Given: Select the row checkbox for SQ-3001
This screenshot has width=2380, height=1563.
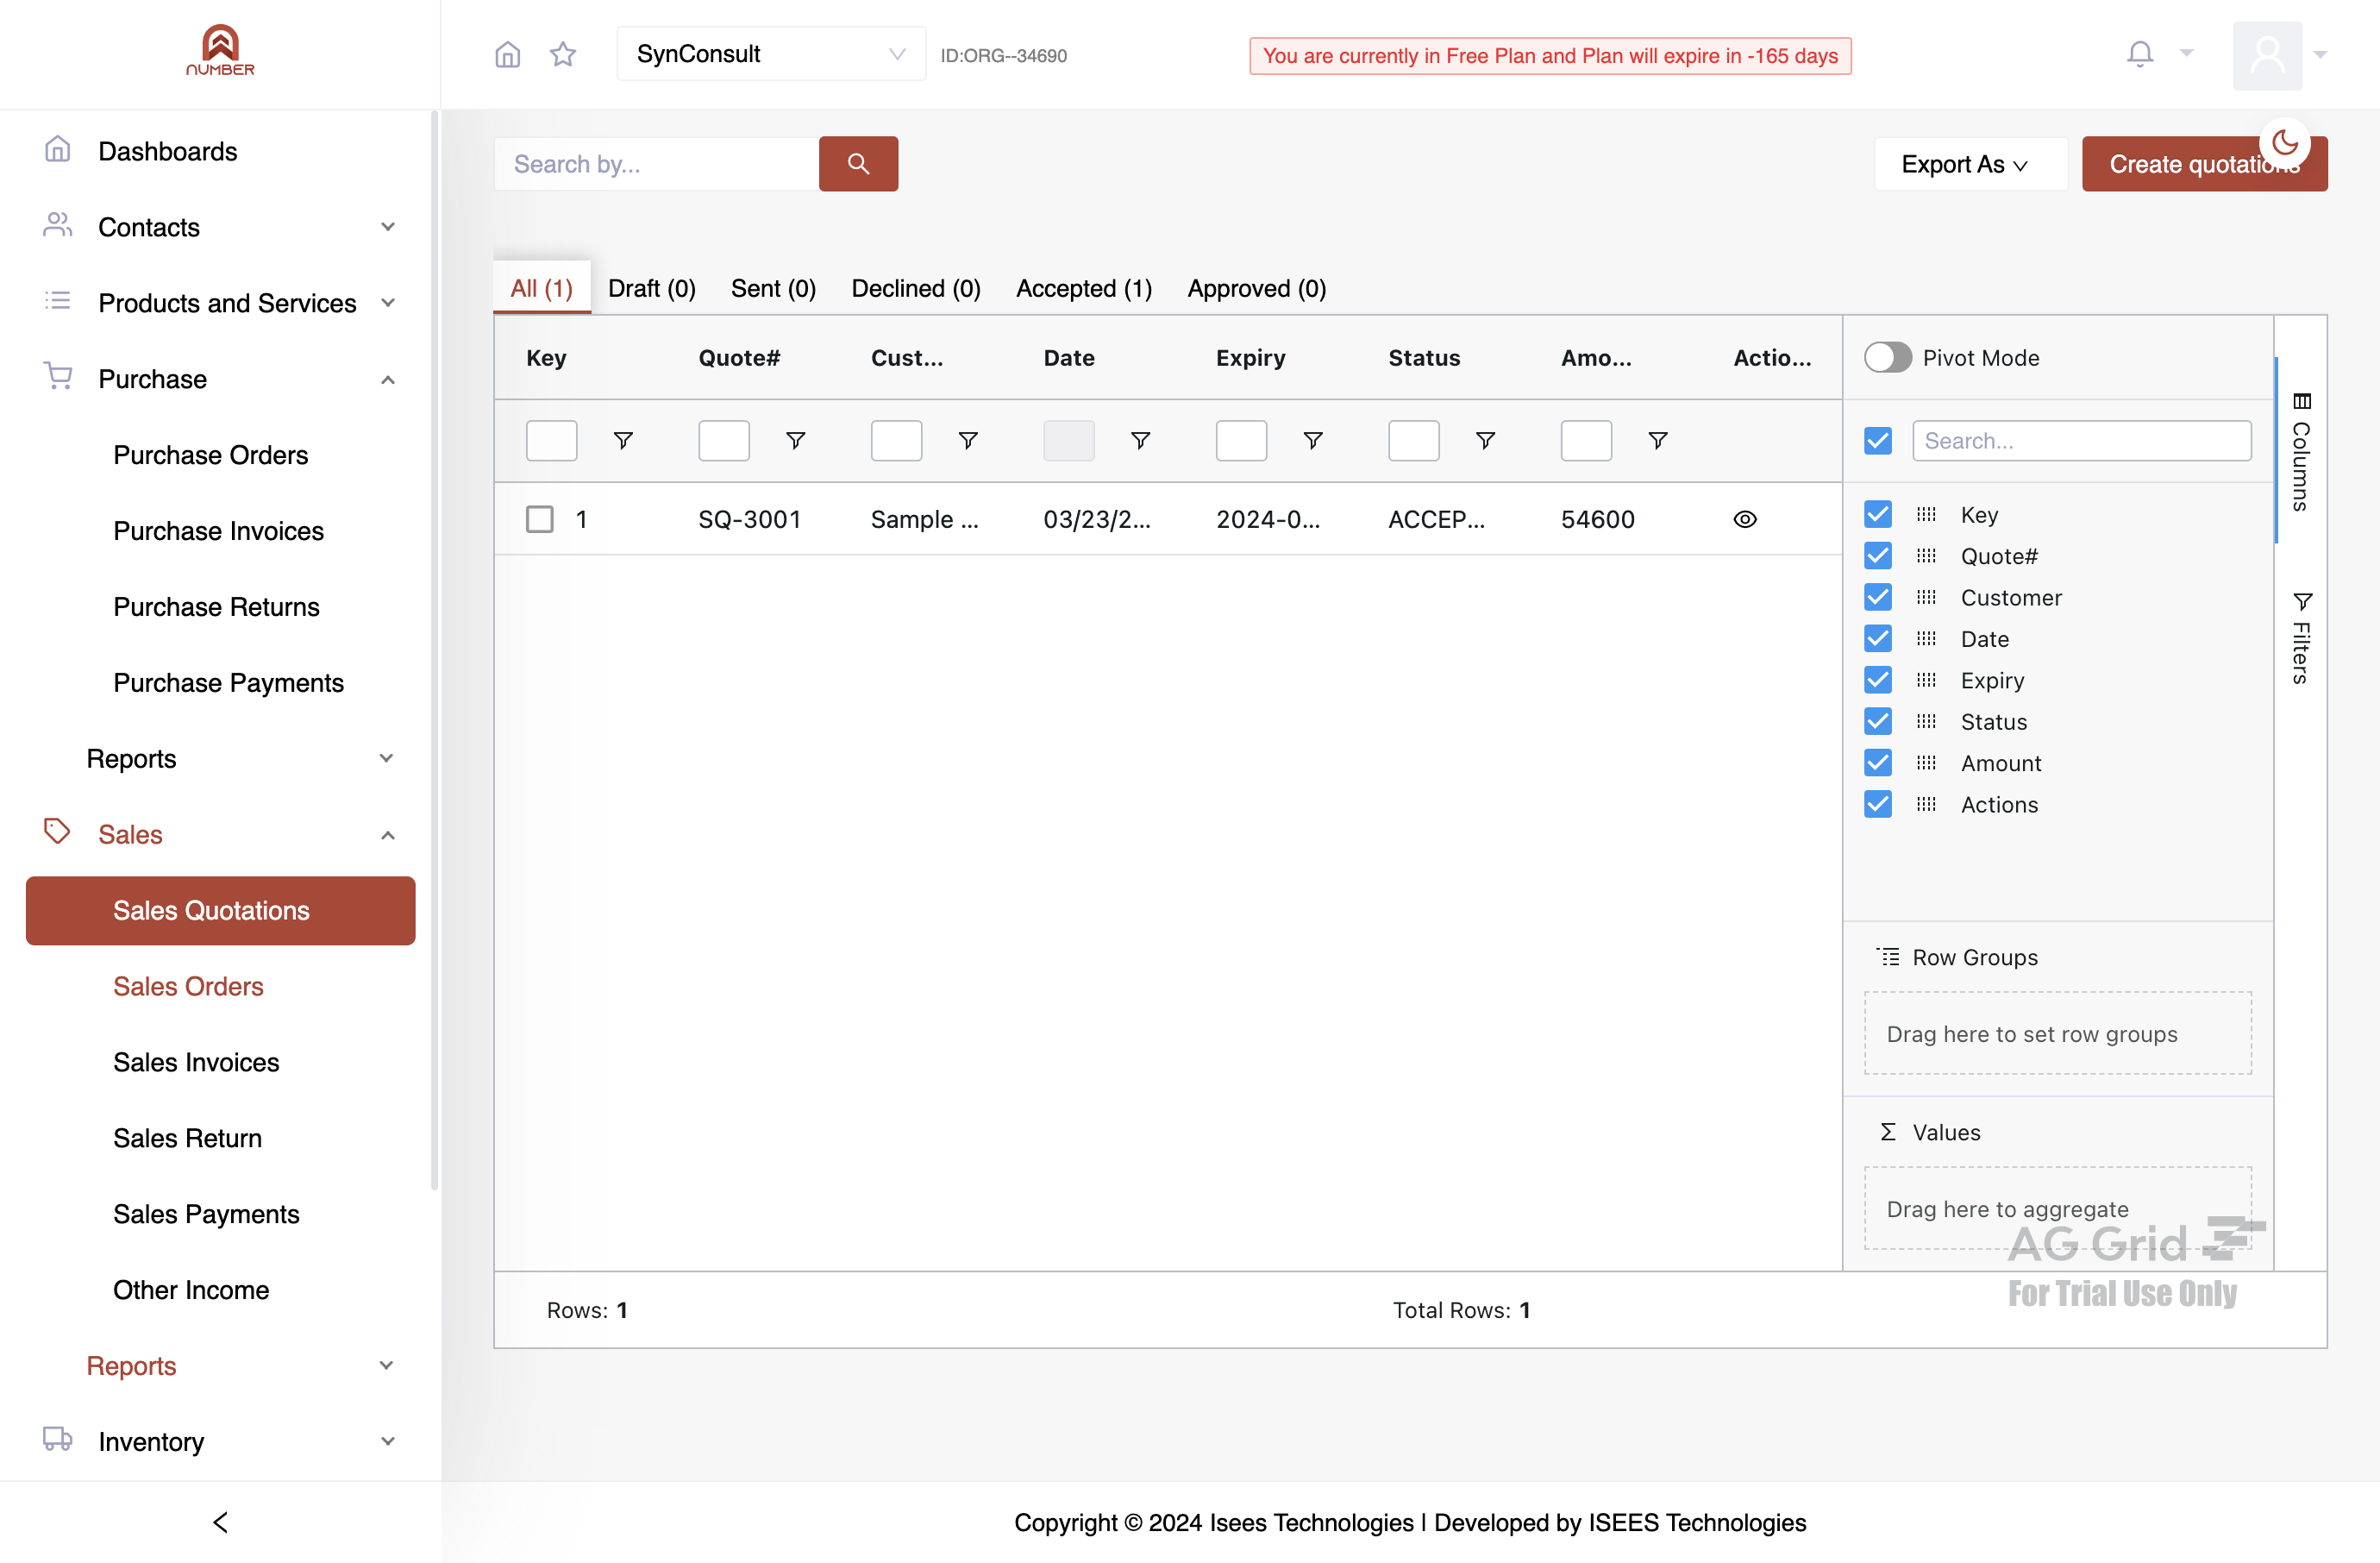Looking at the screenshot, I should [x=539, y=519].
